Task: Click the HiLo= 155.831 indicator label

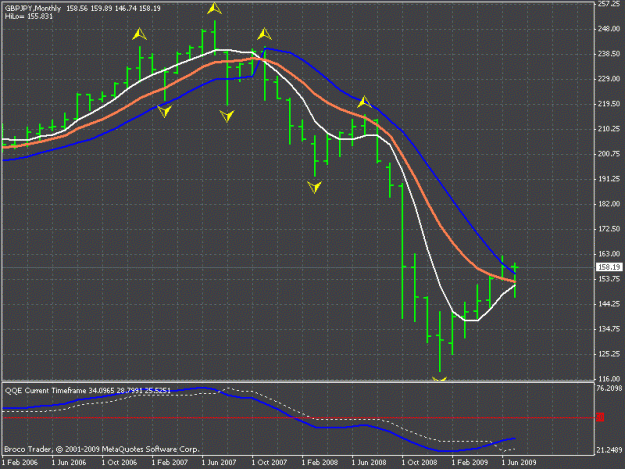Action: click(29, 16)
